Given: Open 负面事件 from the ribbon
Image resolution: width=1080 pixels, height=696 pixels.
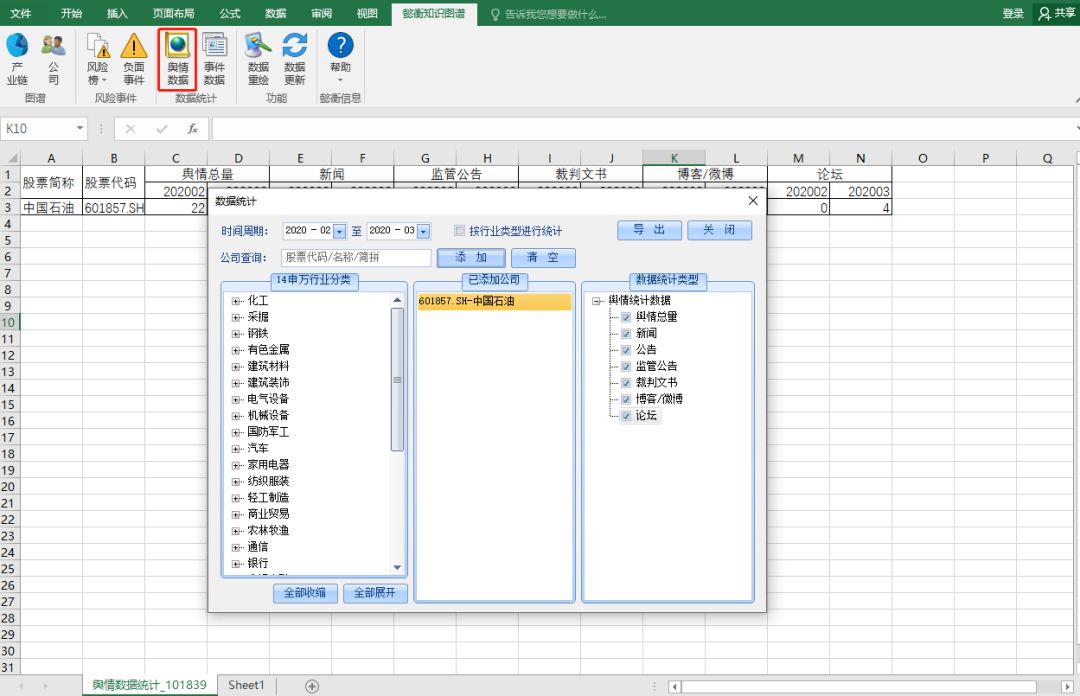Looking at the screenshot, I should coord(133,58).
